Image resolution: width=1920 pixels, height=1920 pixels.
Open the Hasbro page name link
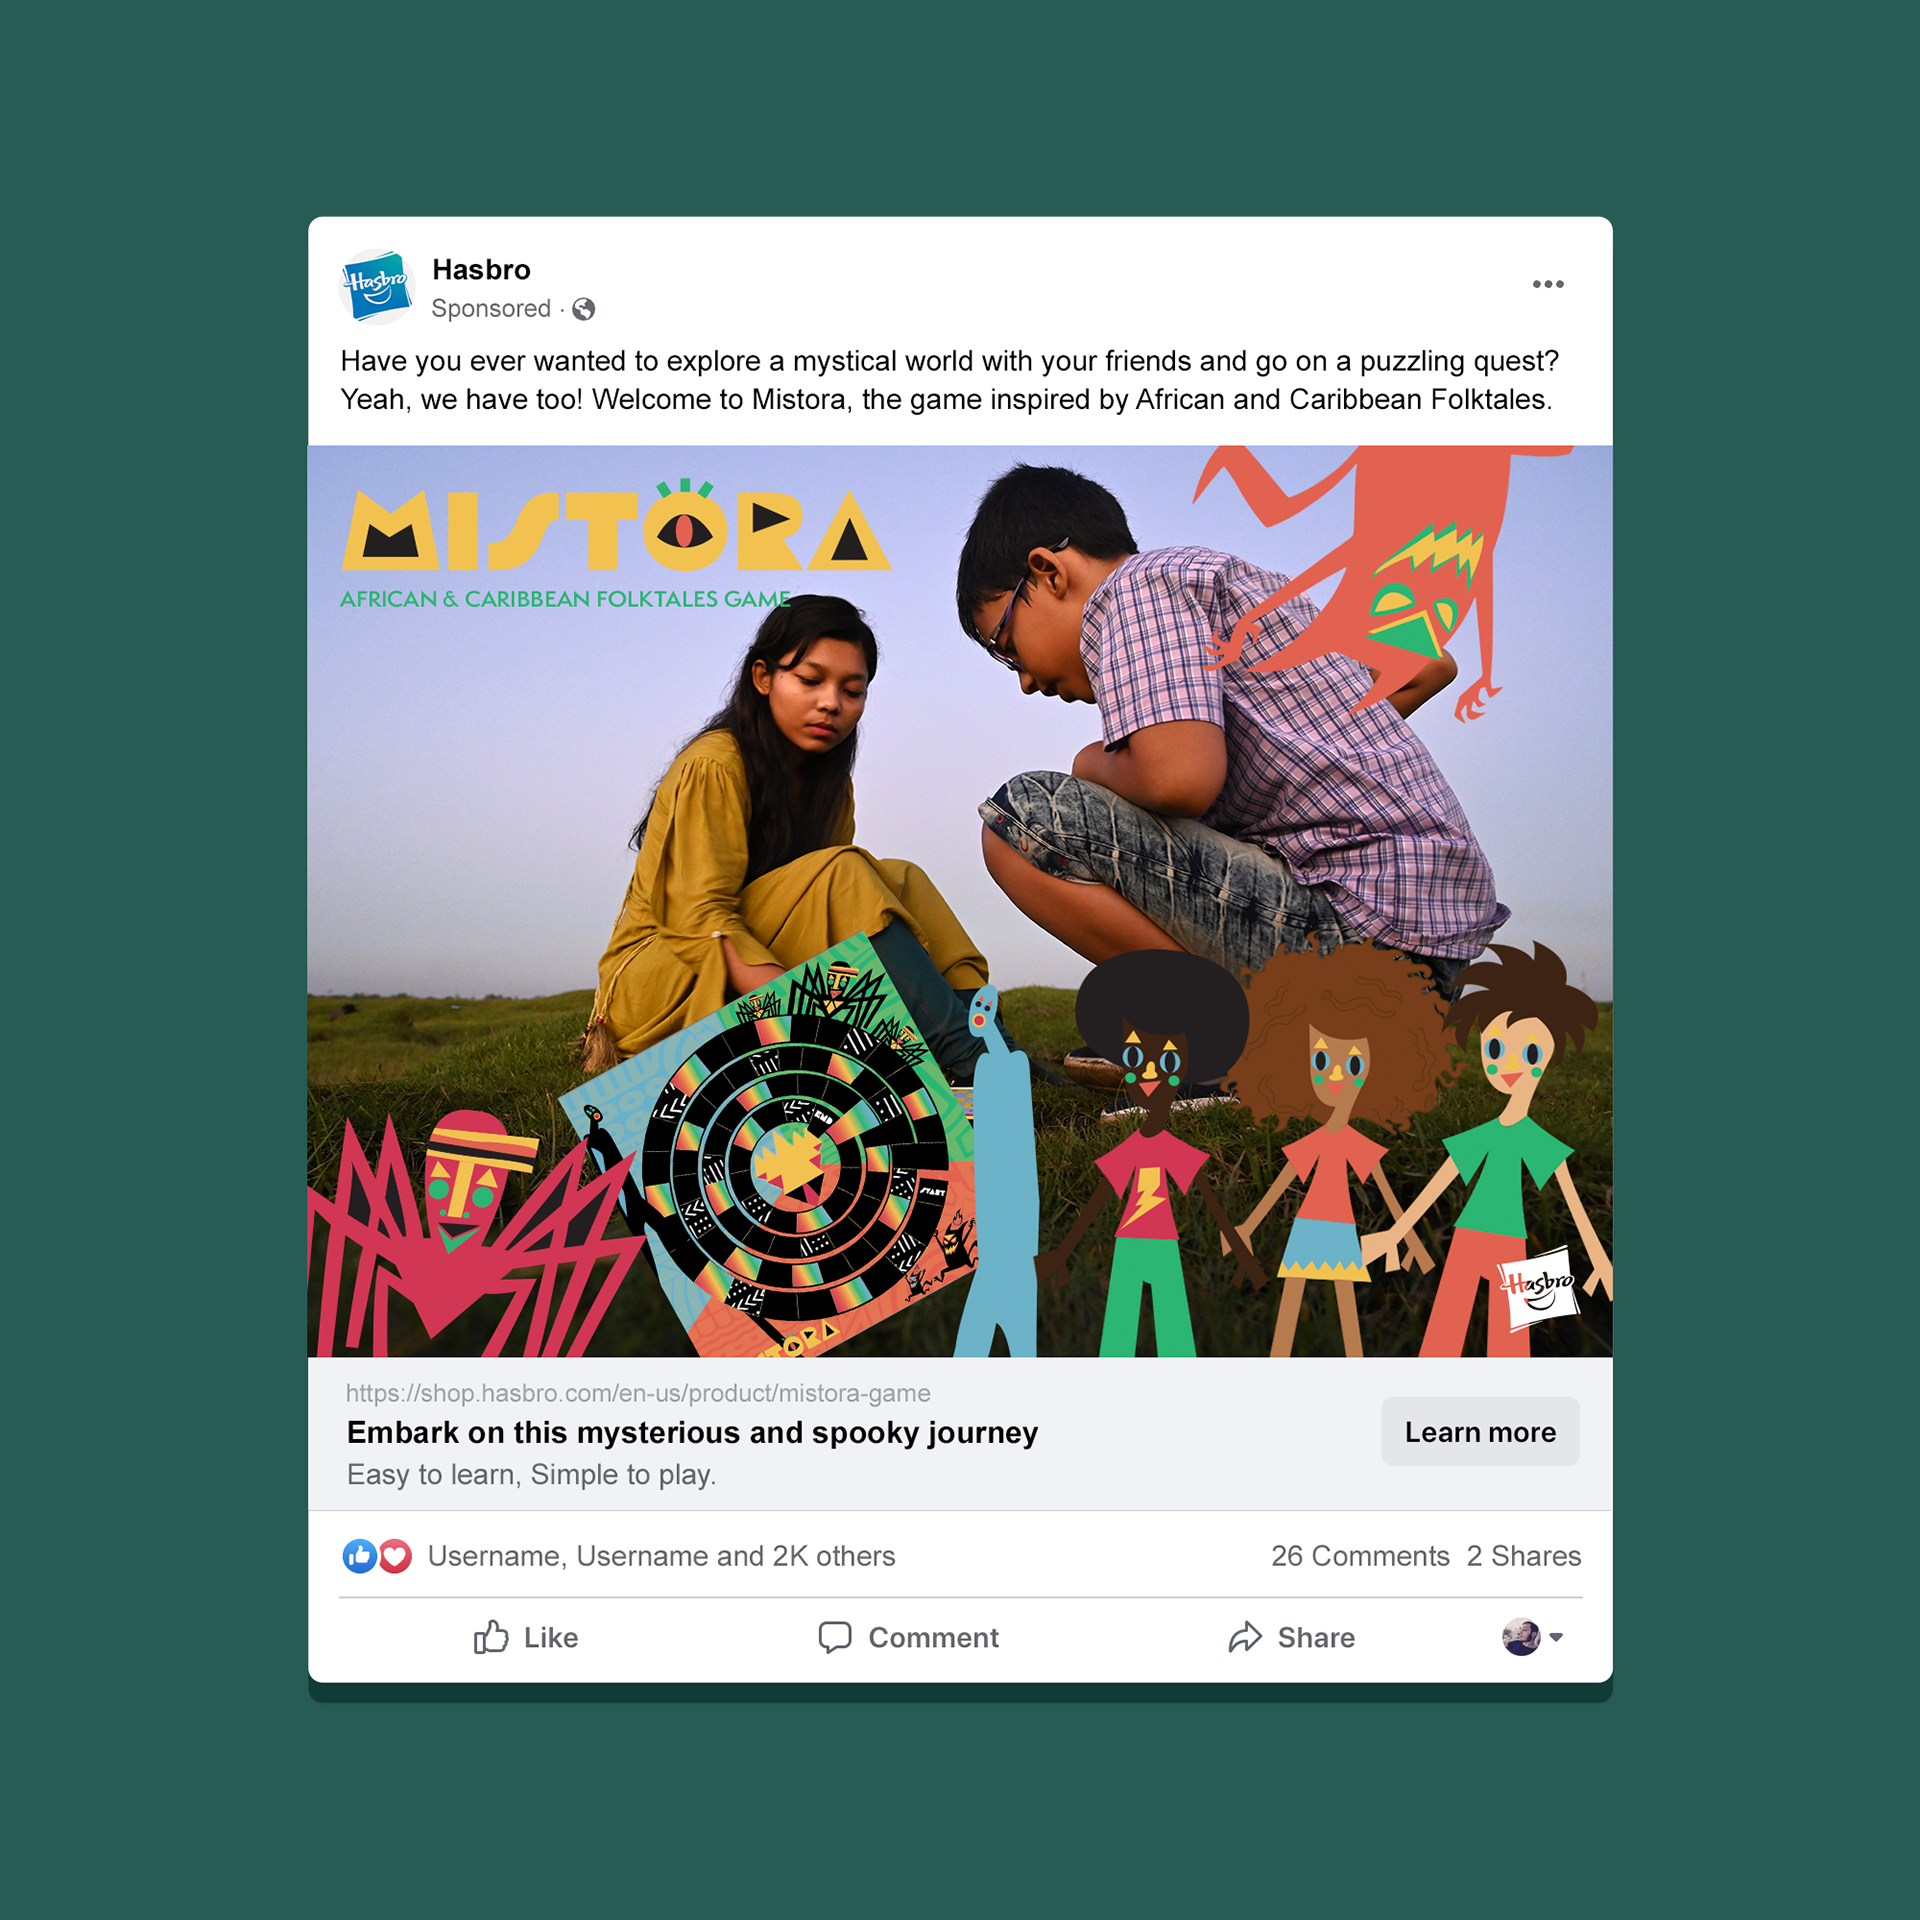(481, 270)
